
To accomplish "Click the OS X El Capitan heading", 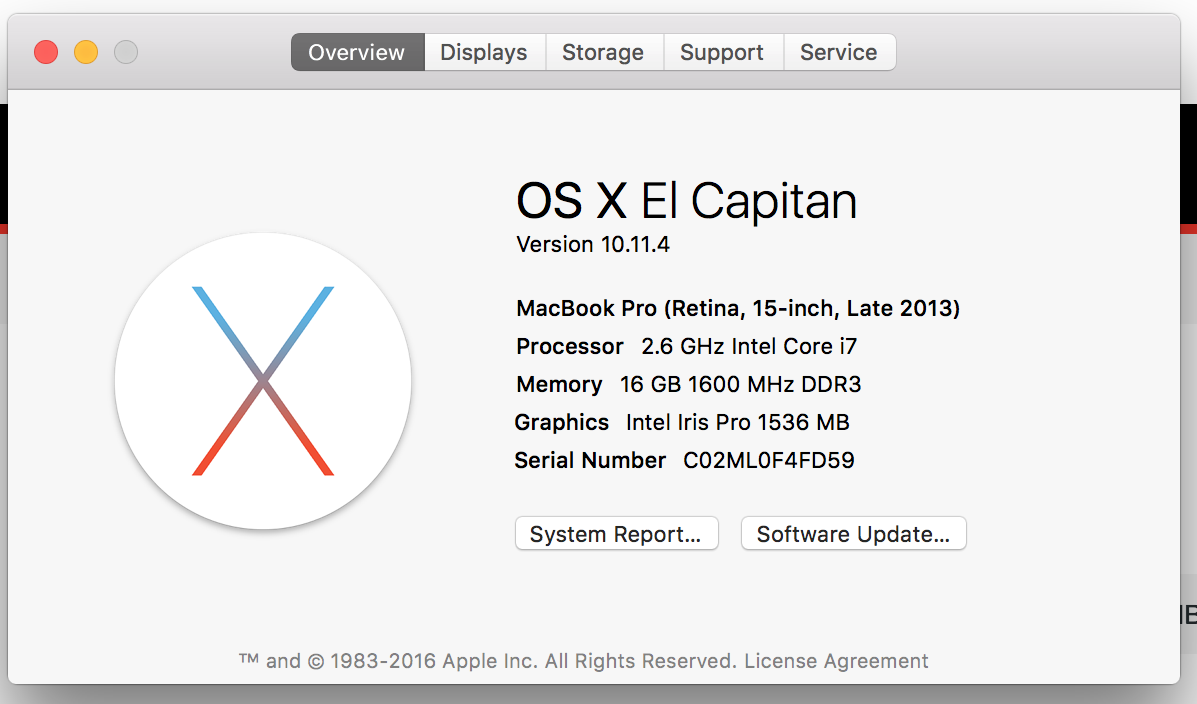I will tap(686, 201).
